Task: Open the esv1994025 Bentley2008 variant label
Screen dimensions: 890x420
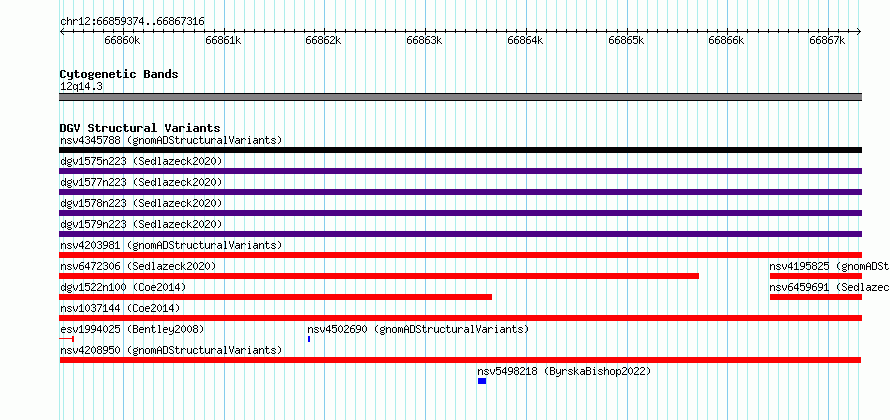Action: pyautogui.click(x=132, y=329)
